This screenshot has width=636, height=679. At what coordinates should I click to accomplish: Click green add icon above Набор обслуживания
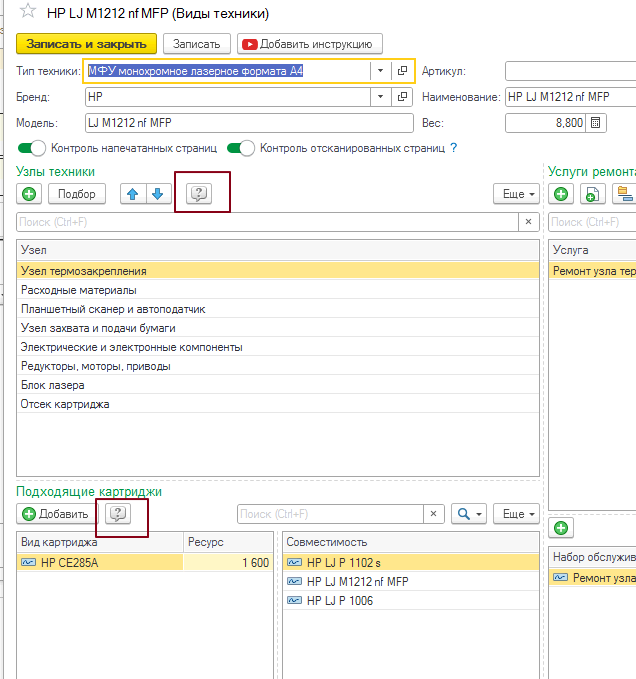(x=561, y=528)
